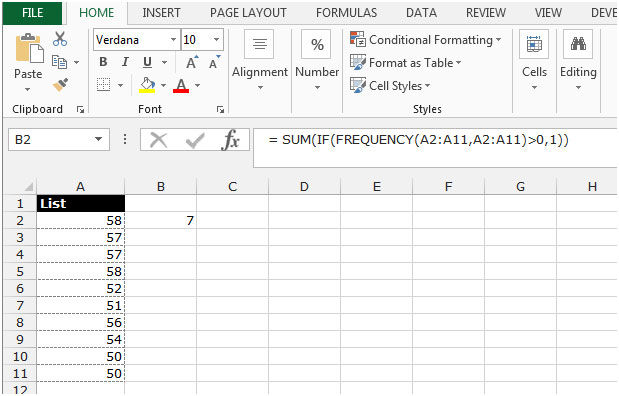The width and height of the screenshot is (619, 396).
Task: Select cell A7 with value 51
Action: tap(81, 306)
